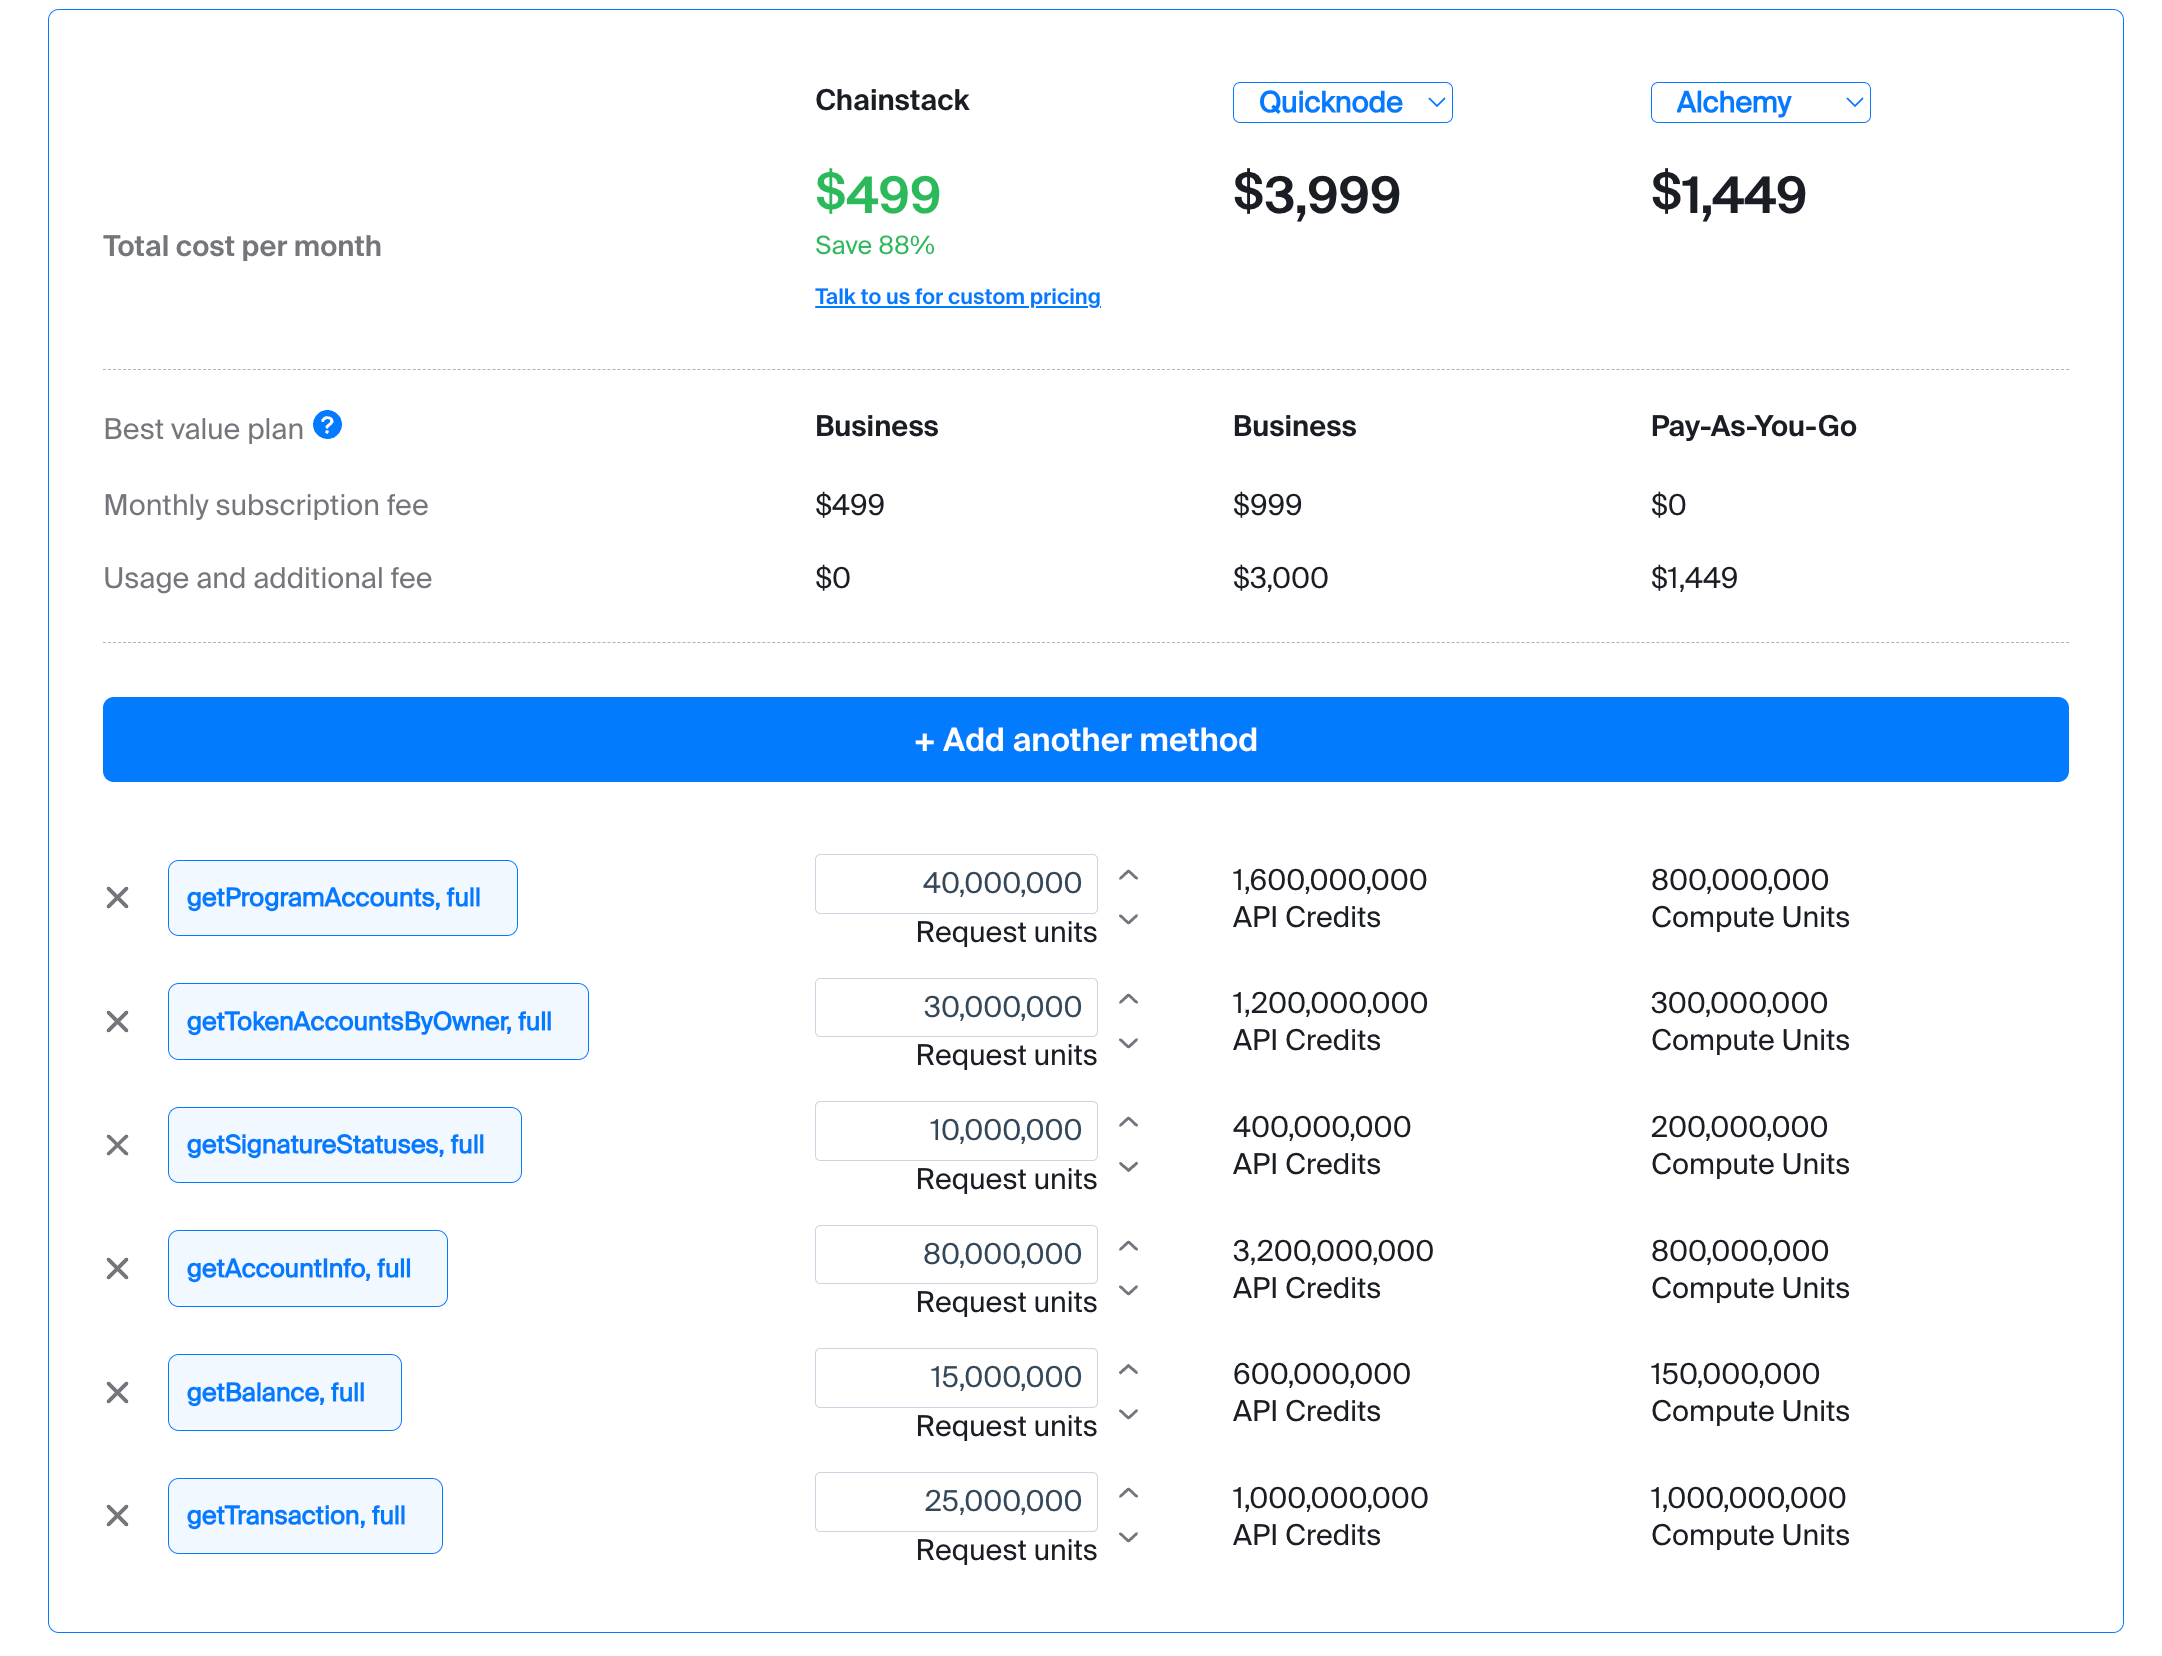The height and width of the screenshot is (1656, 2162).
Task: Change the getBalance, full method selector
Action: click(284, 1393)
